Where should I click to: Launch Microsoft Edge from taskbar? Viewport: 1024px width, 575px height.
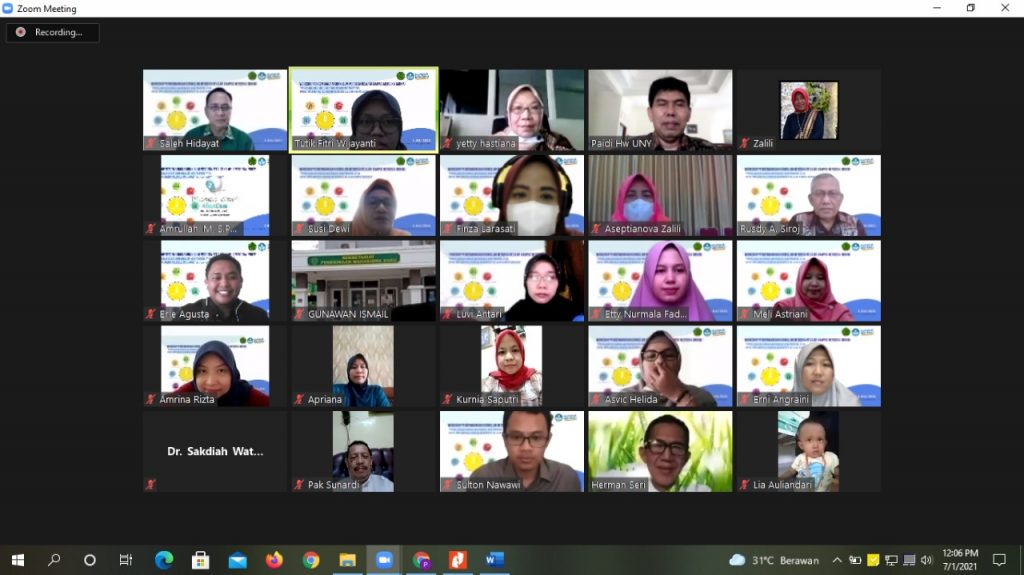point(164,560)
